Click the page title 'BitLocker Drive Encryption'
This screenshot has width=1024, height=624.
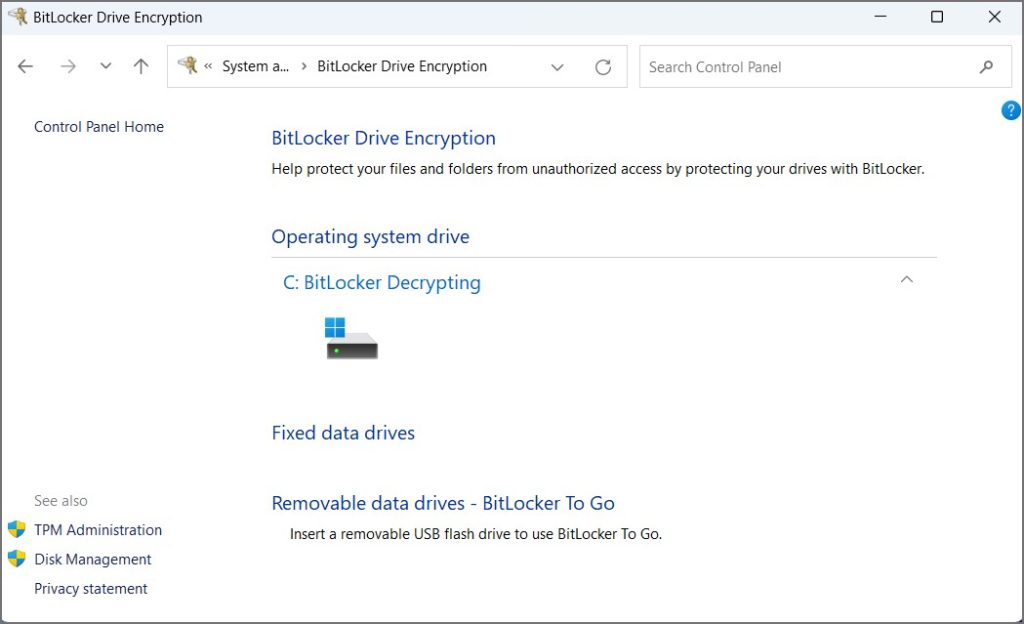click(383, 138)
